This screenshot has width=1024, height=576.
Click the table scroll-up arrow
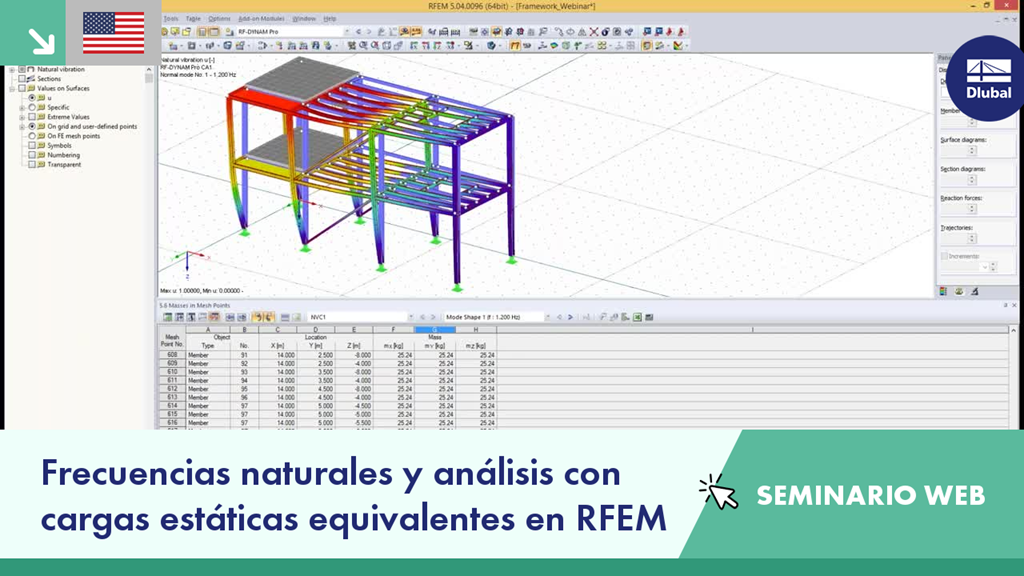(x=1013, y=331)
